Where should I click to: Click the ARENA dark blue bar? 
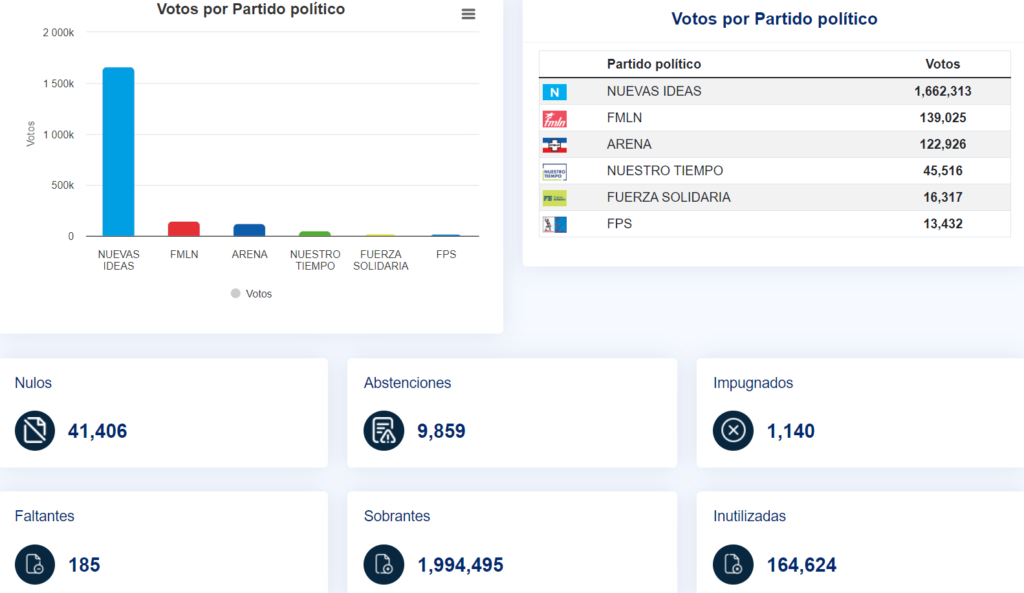pos(249,230)
